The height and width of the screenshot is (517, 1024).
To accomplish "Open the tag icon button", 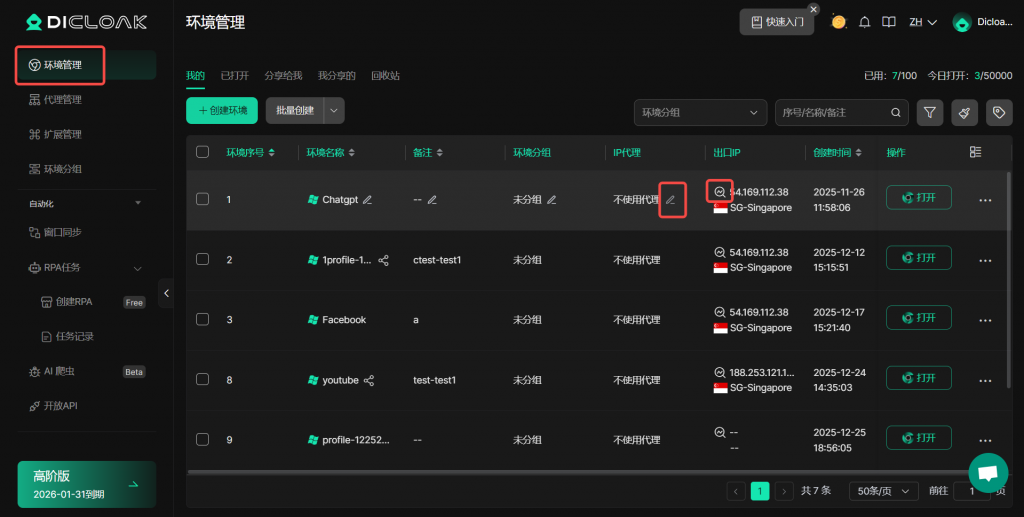I will pyautogui.click(x=998, y=113).
